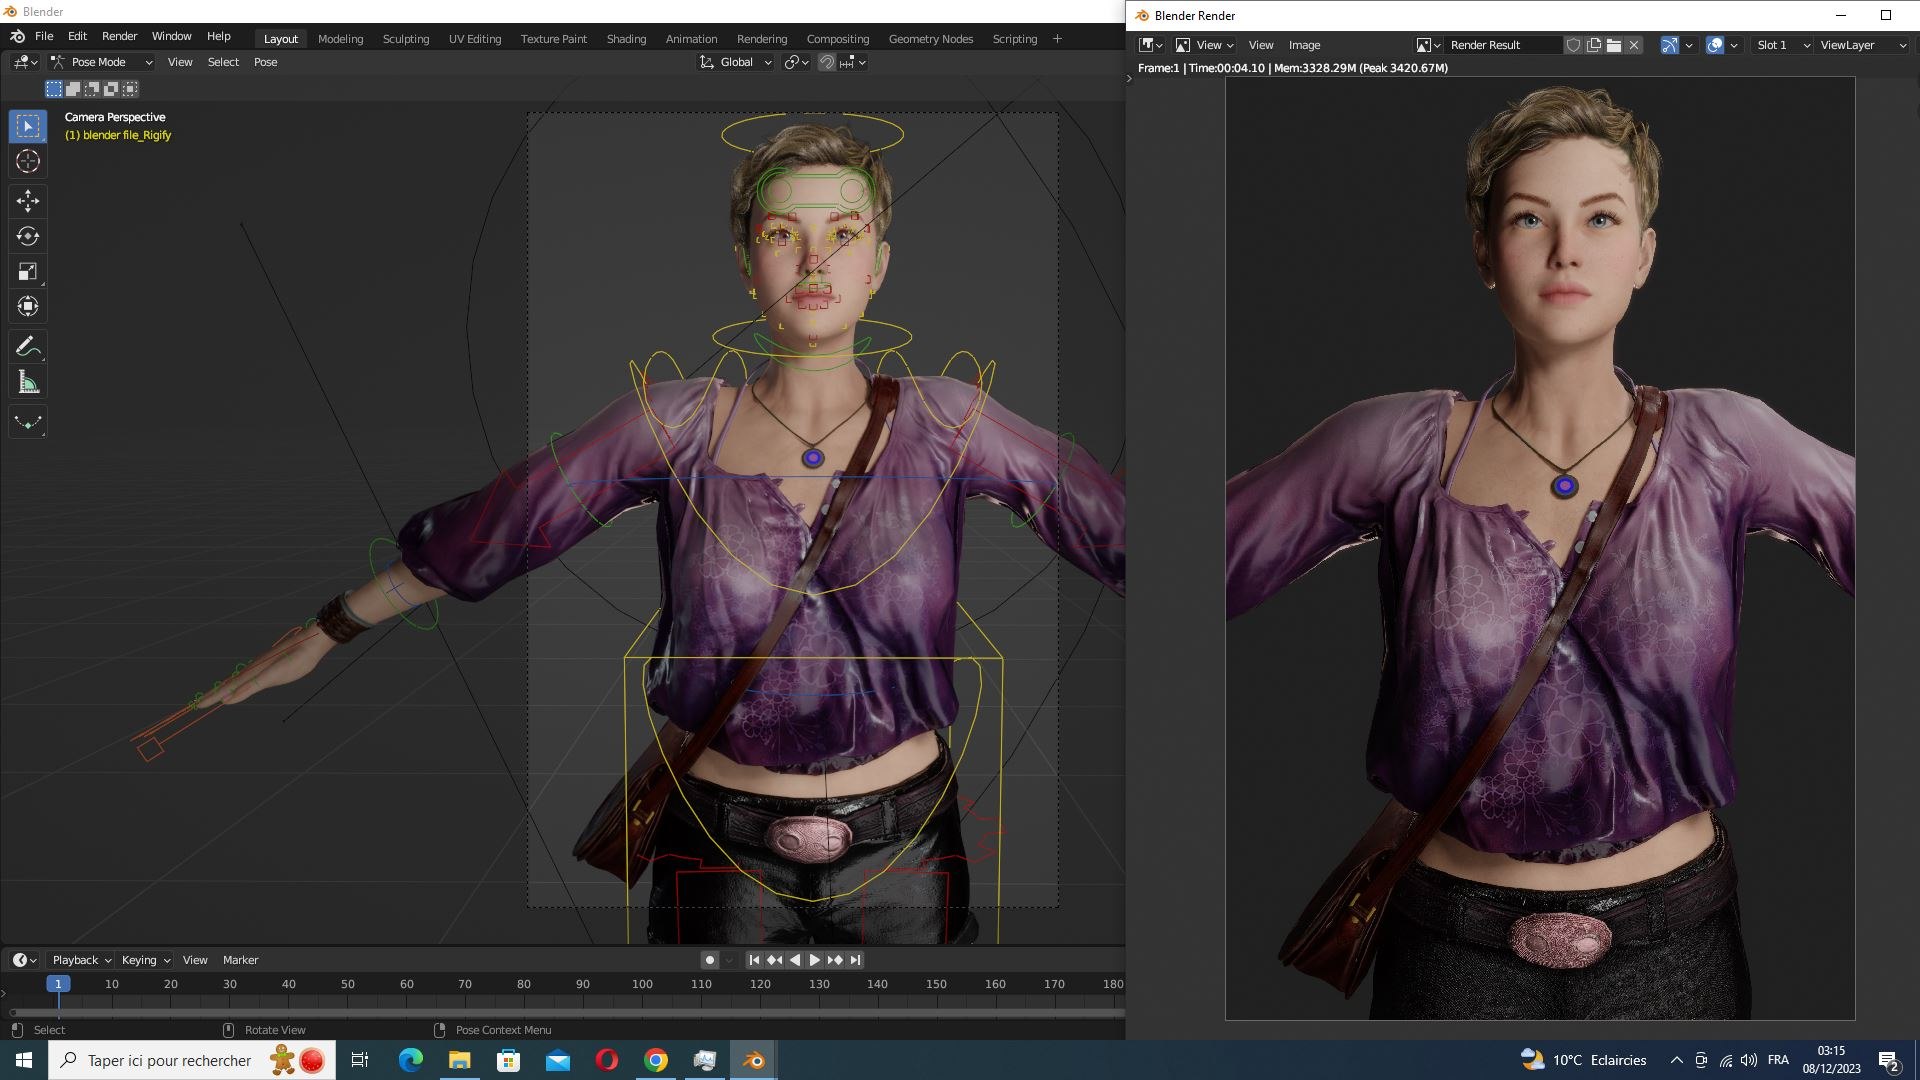
Task: Toggle fake user shield for Render Result
Action: [1573, 45]
